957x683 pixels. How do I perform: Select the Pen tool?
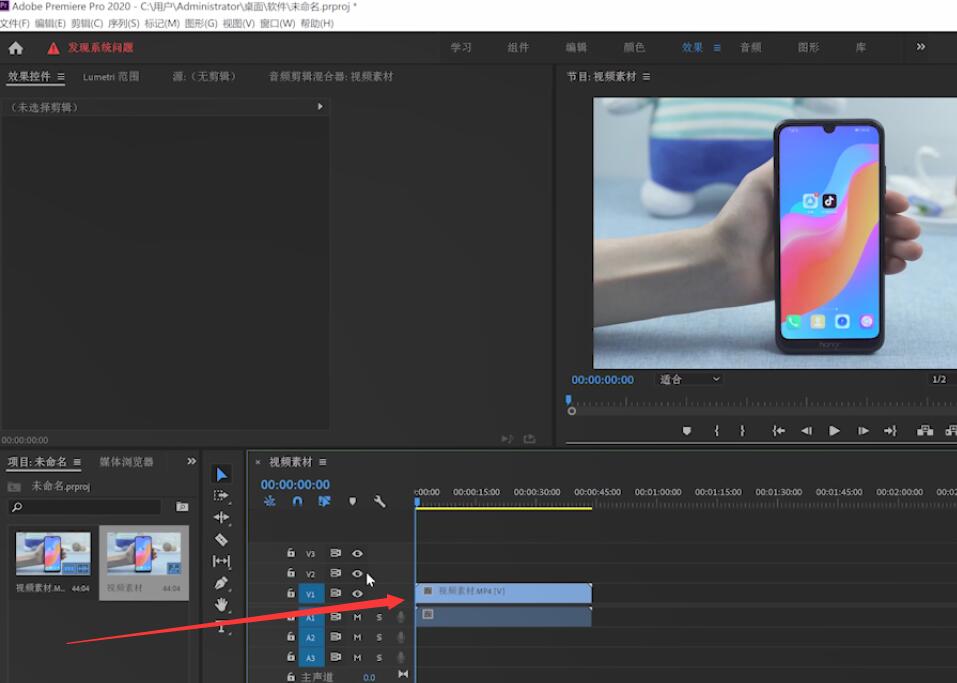tap(222, 583)
